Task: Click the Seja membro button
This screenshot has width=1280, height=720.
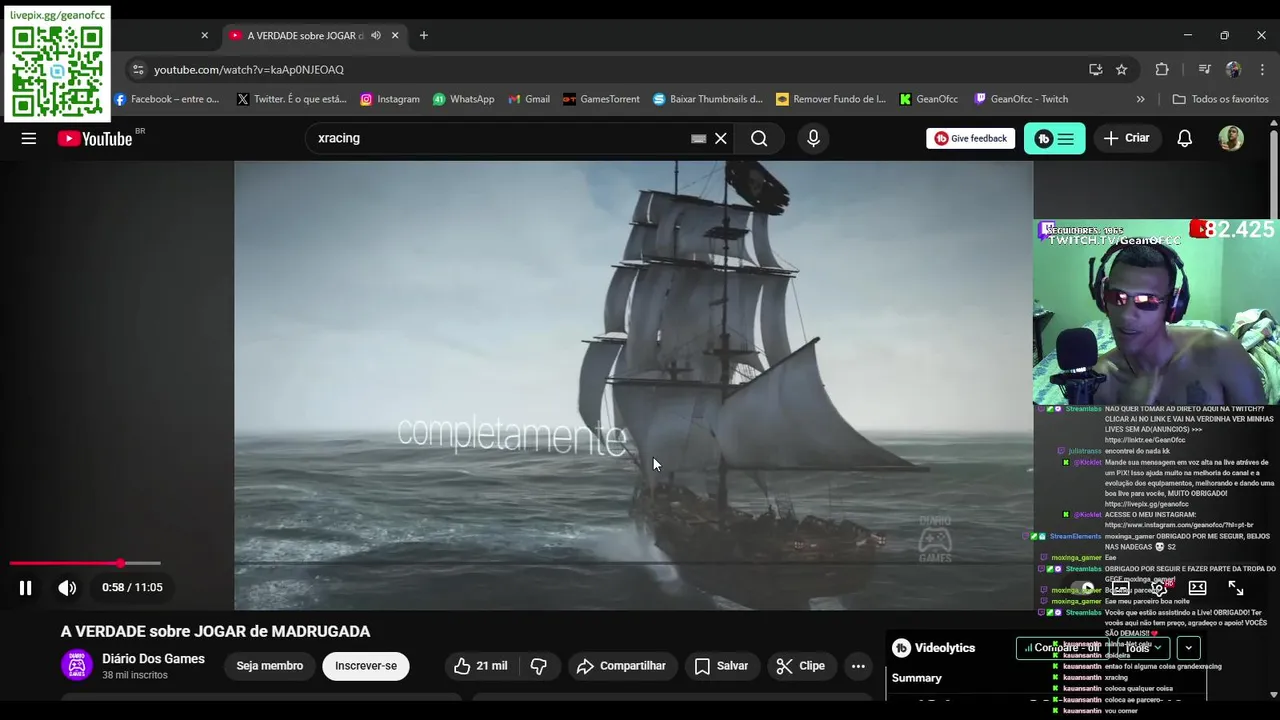Action: [x=269, y=666]
